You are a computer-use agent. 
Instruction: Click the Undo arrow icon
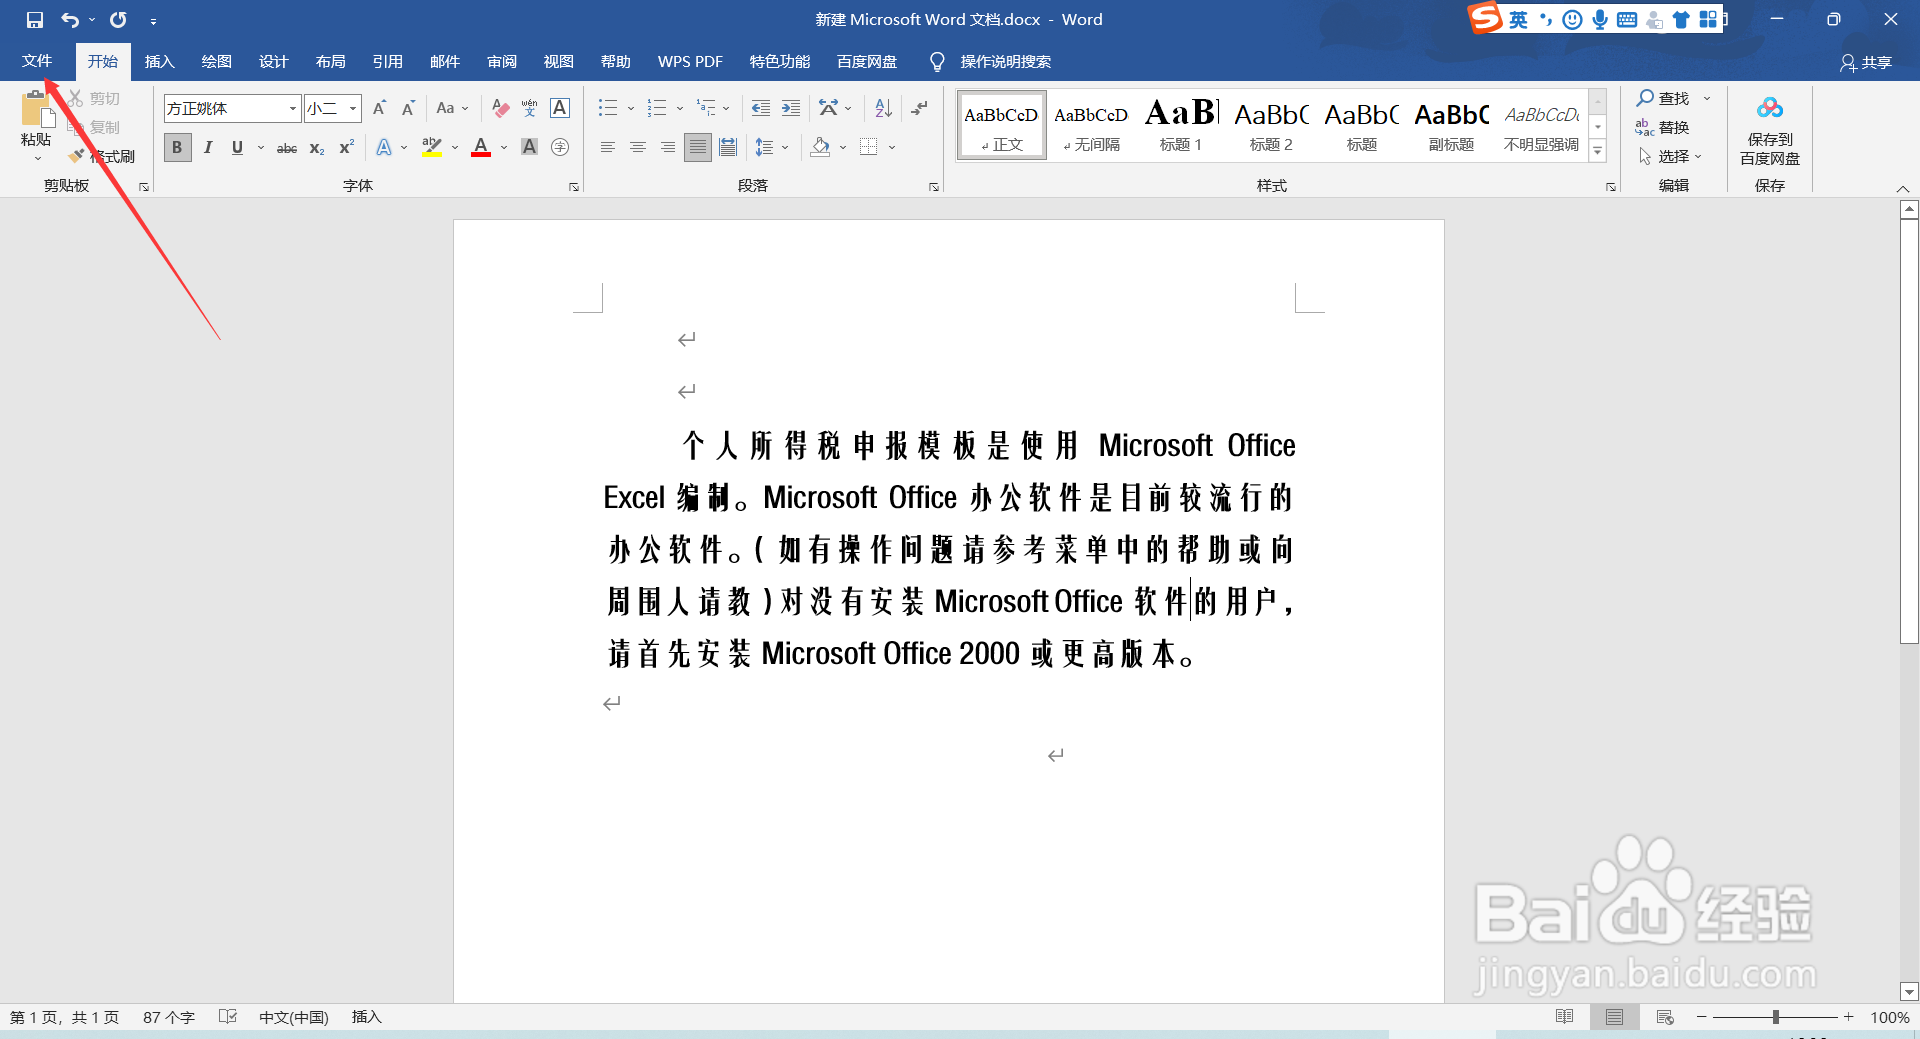tap(69, 20)
